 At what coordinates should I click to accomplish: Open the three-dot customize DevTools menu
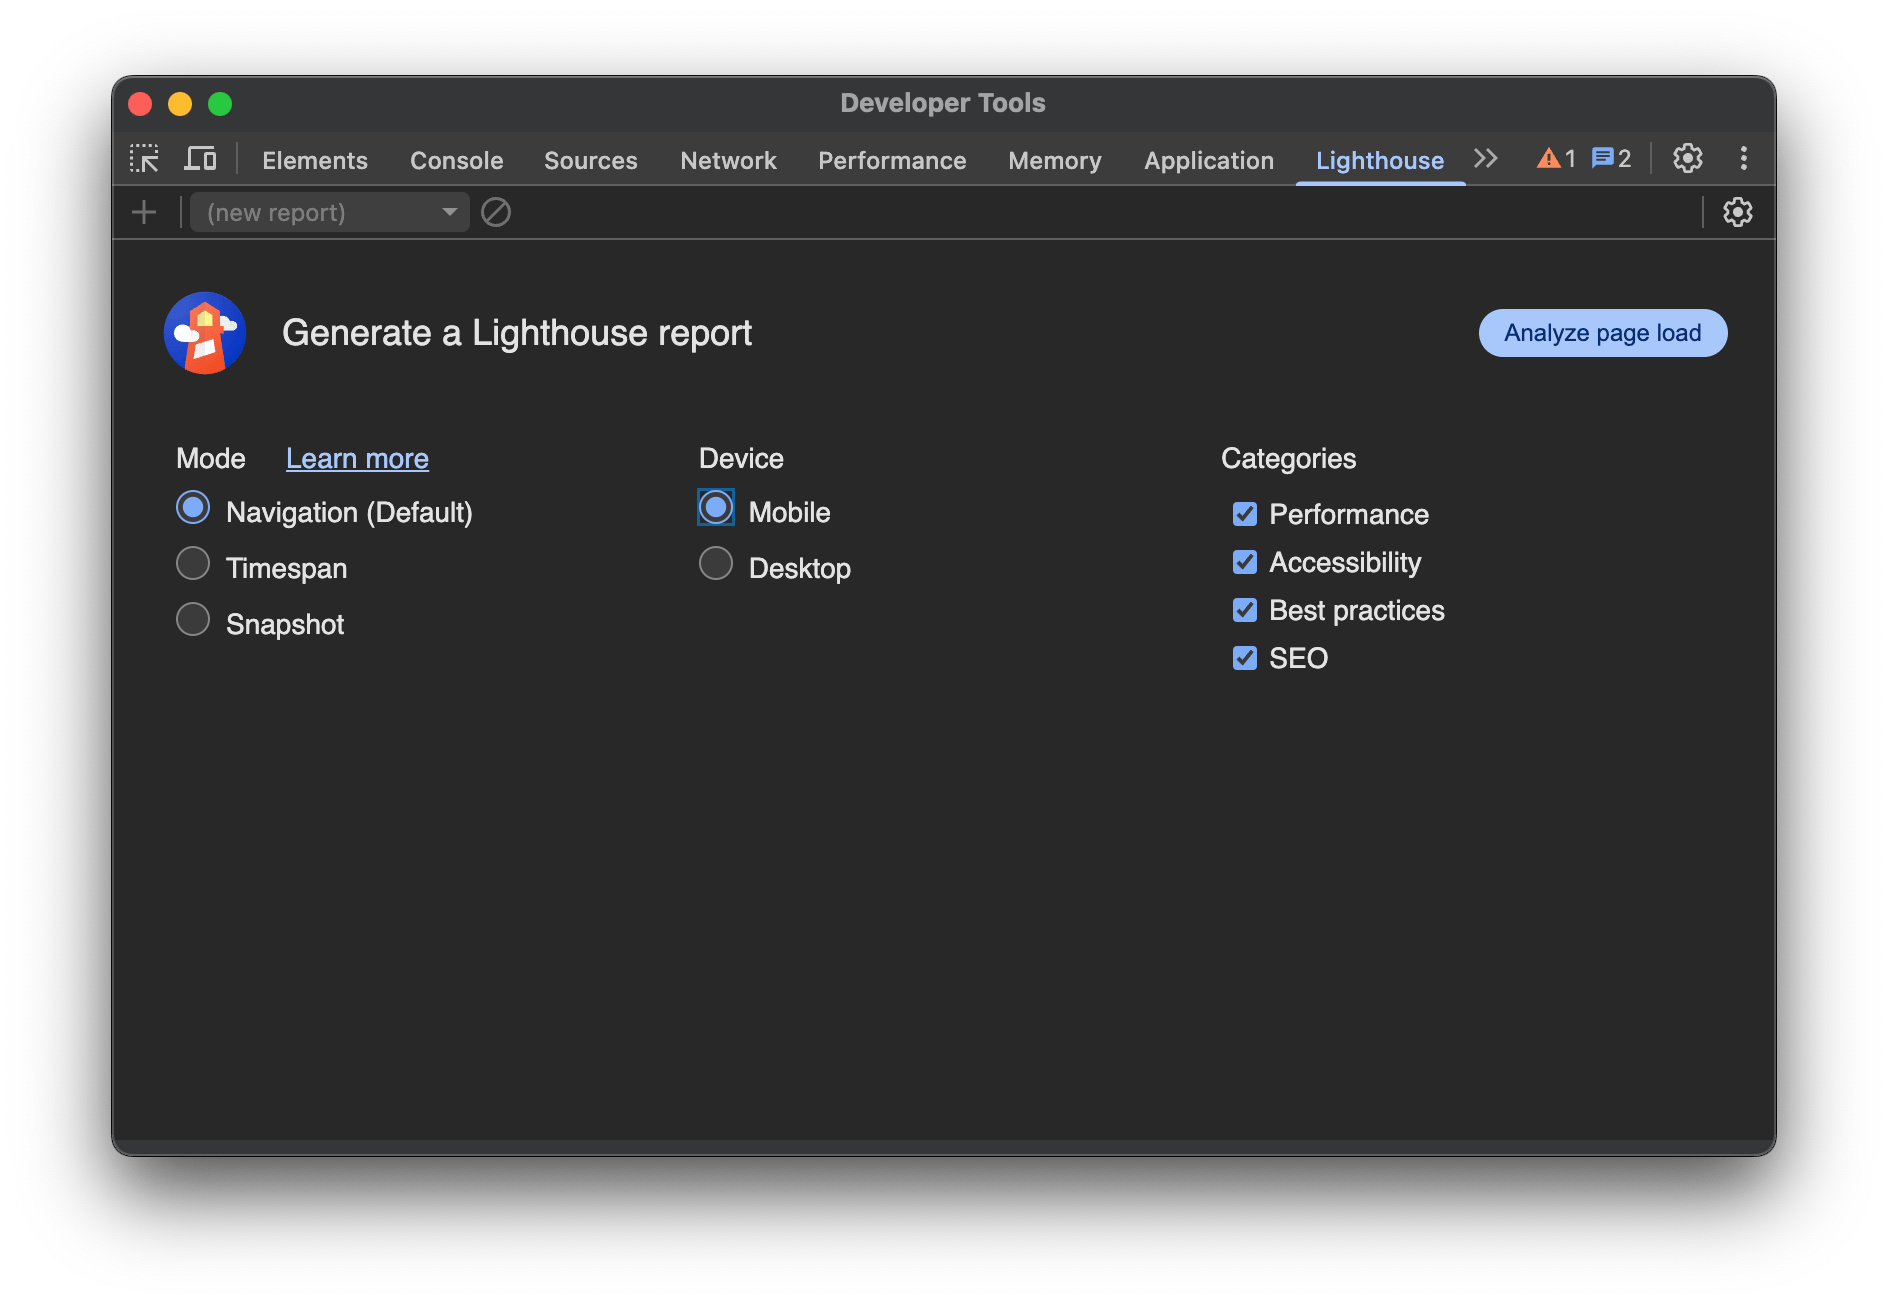pos(1743,159)
